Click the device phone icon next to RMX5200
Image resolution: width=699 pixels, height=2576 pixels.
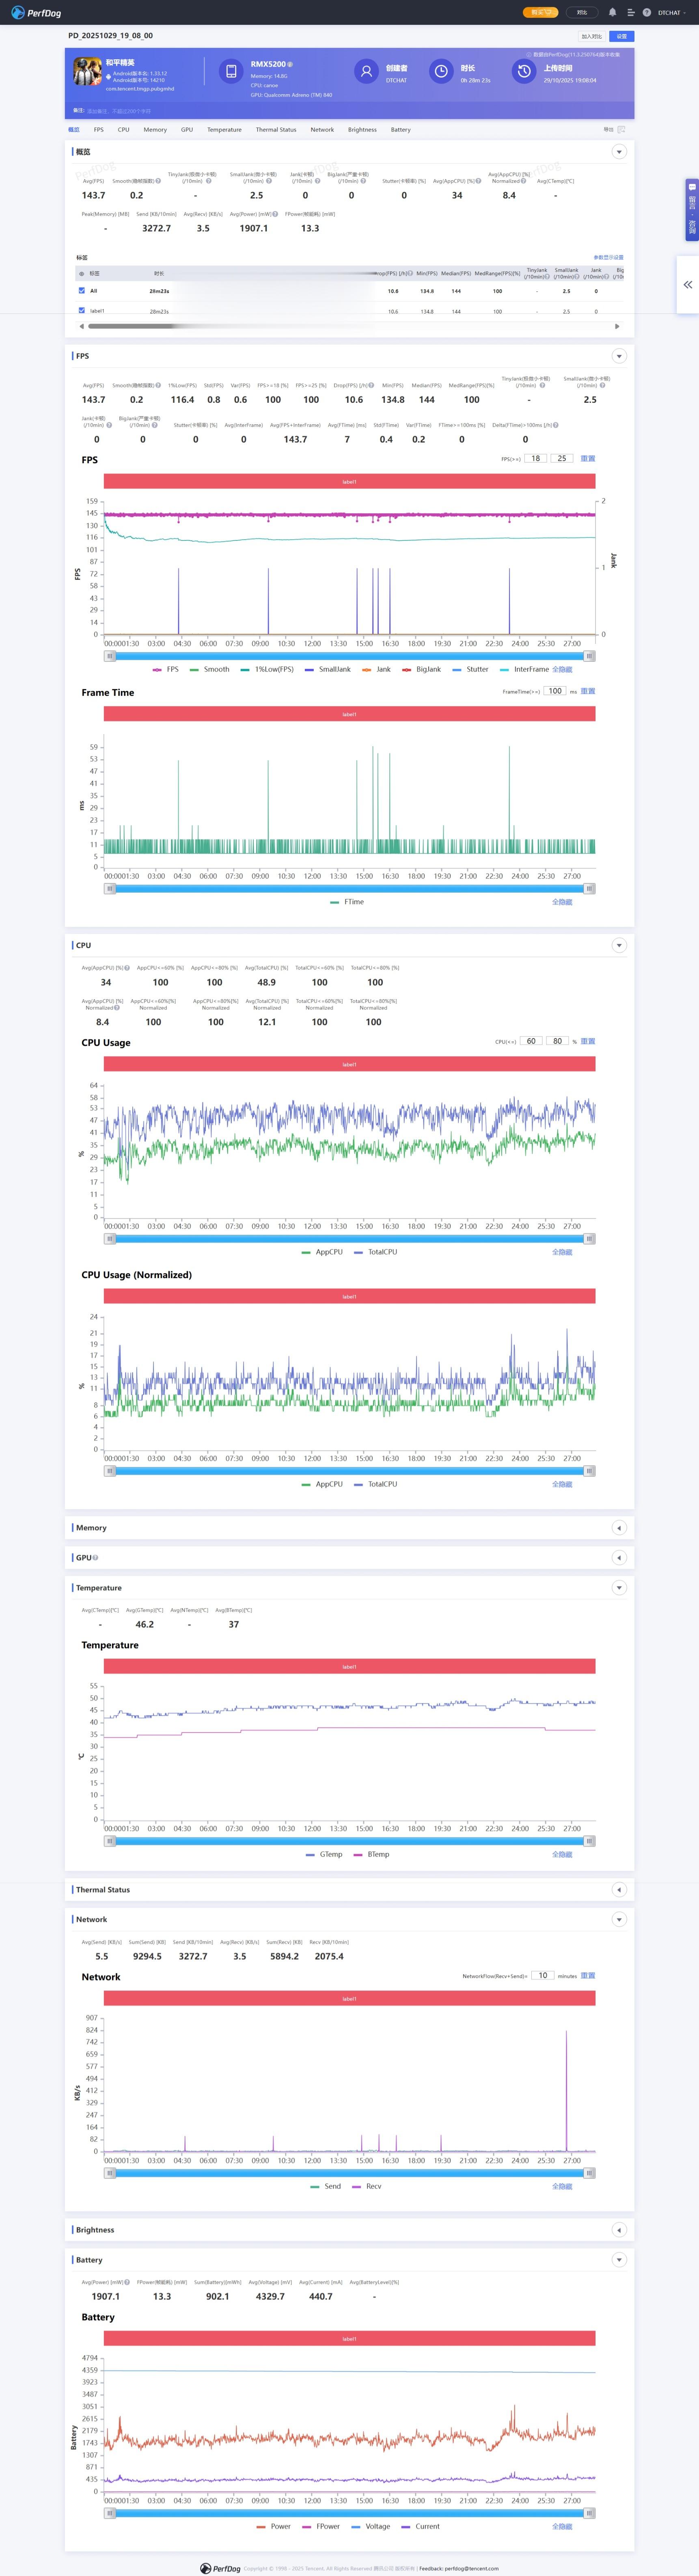pyautogui.click(x=231, y=71)
